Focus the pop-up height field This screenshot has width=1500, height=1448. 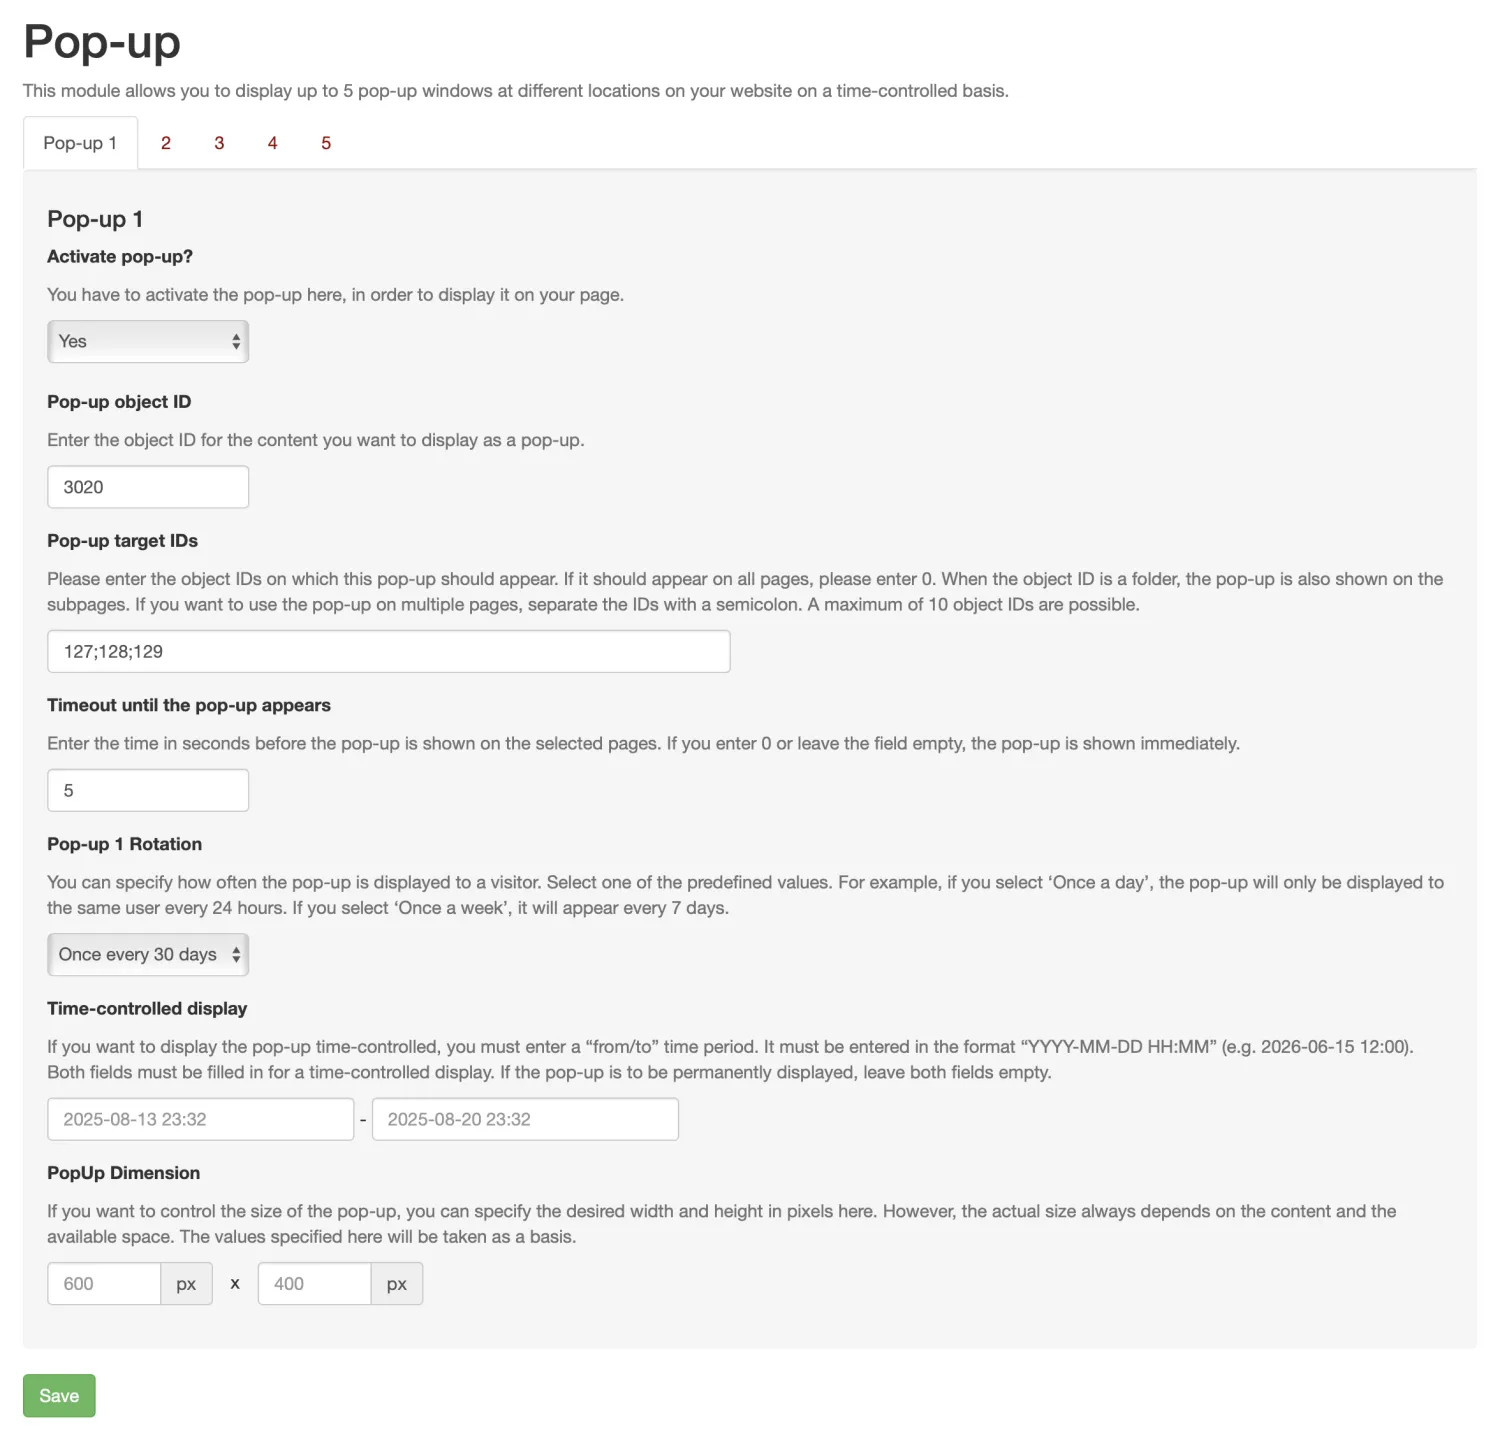pos(314,1284)
